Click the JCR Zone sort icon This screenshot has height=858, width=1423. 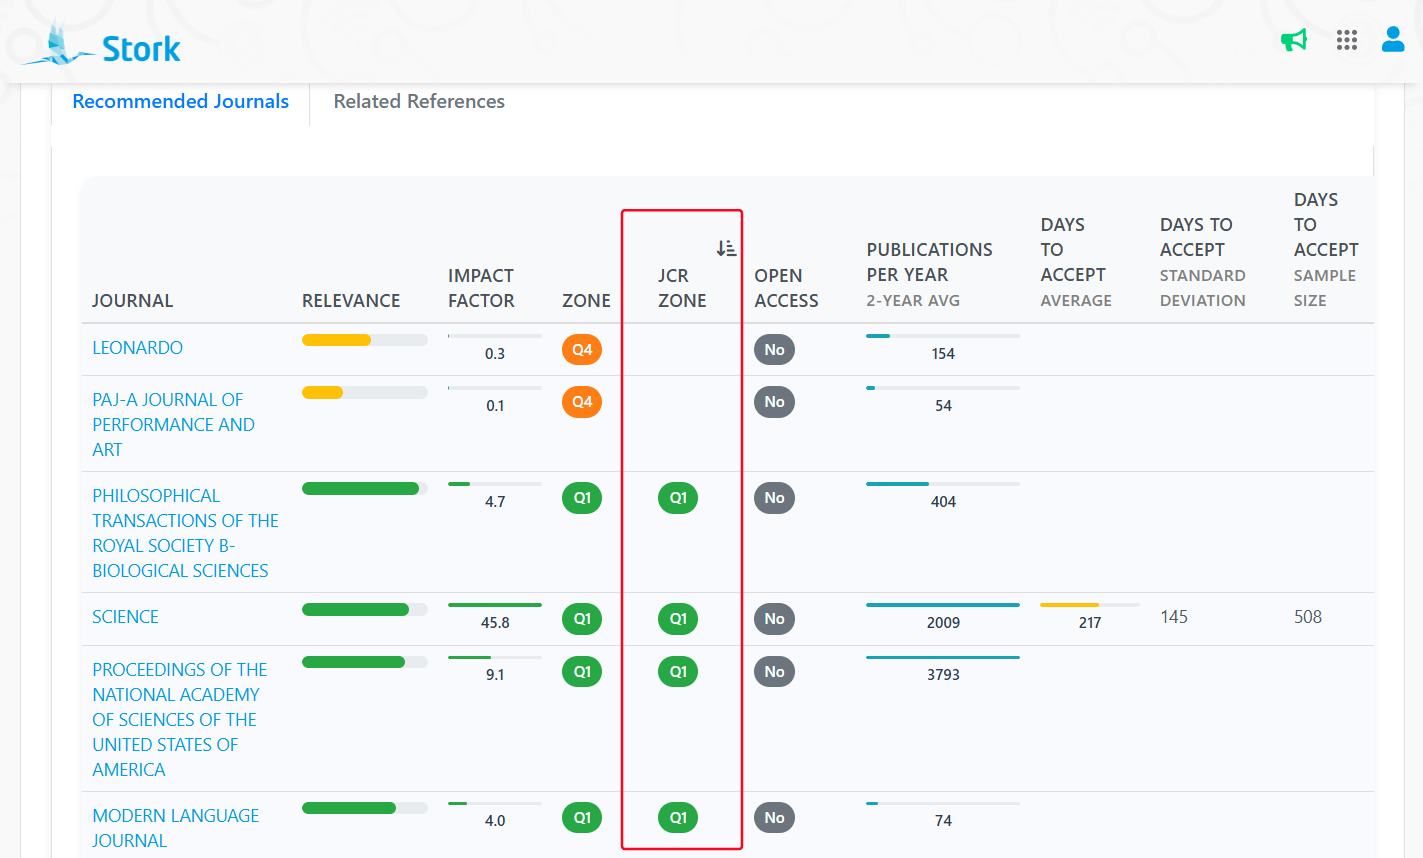[726, 248]
